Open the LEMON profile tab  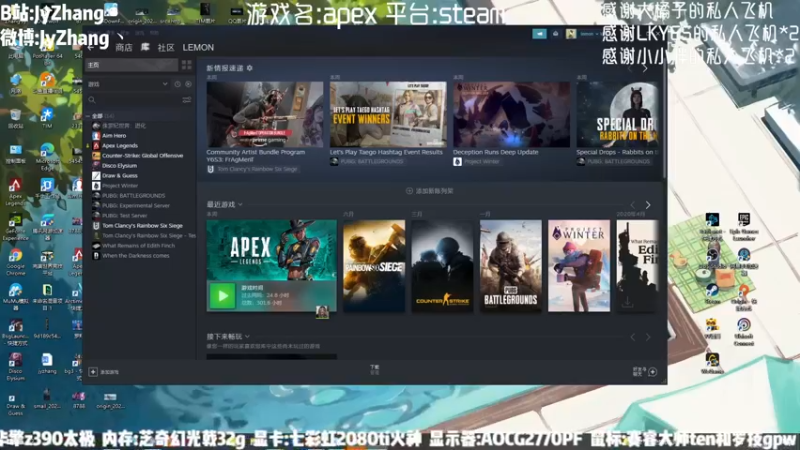[x=198, y=47]
